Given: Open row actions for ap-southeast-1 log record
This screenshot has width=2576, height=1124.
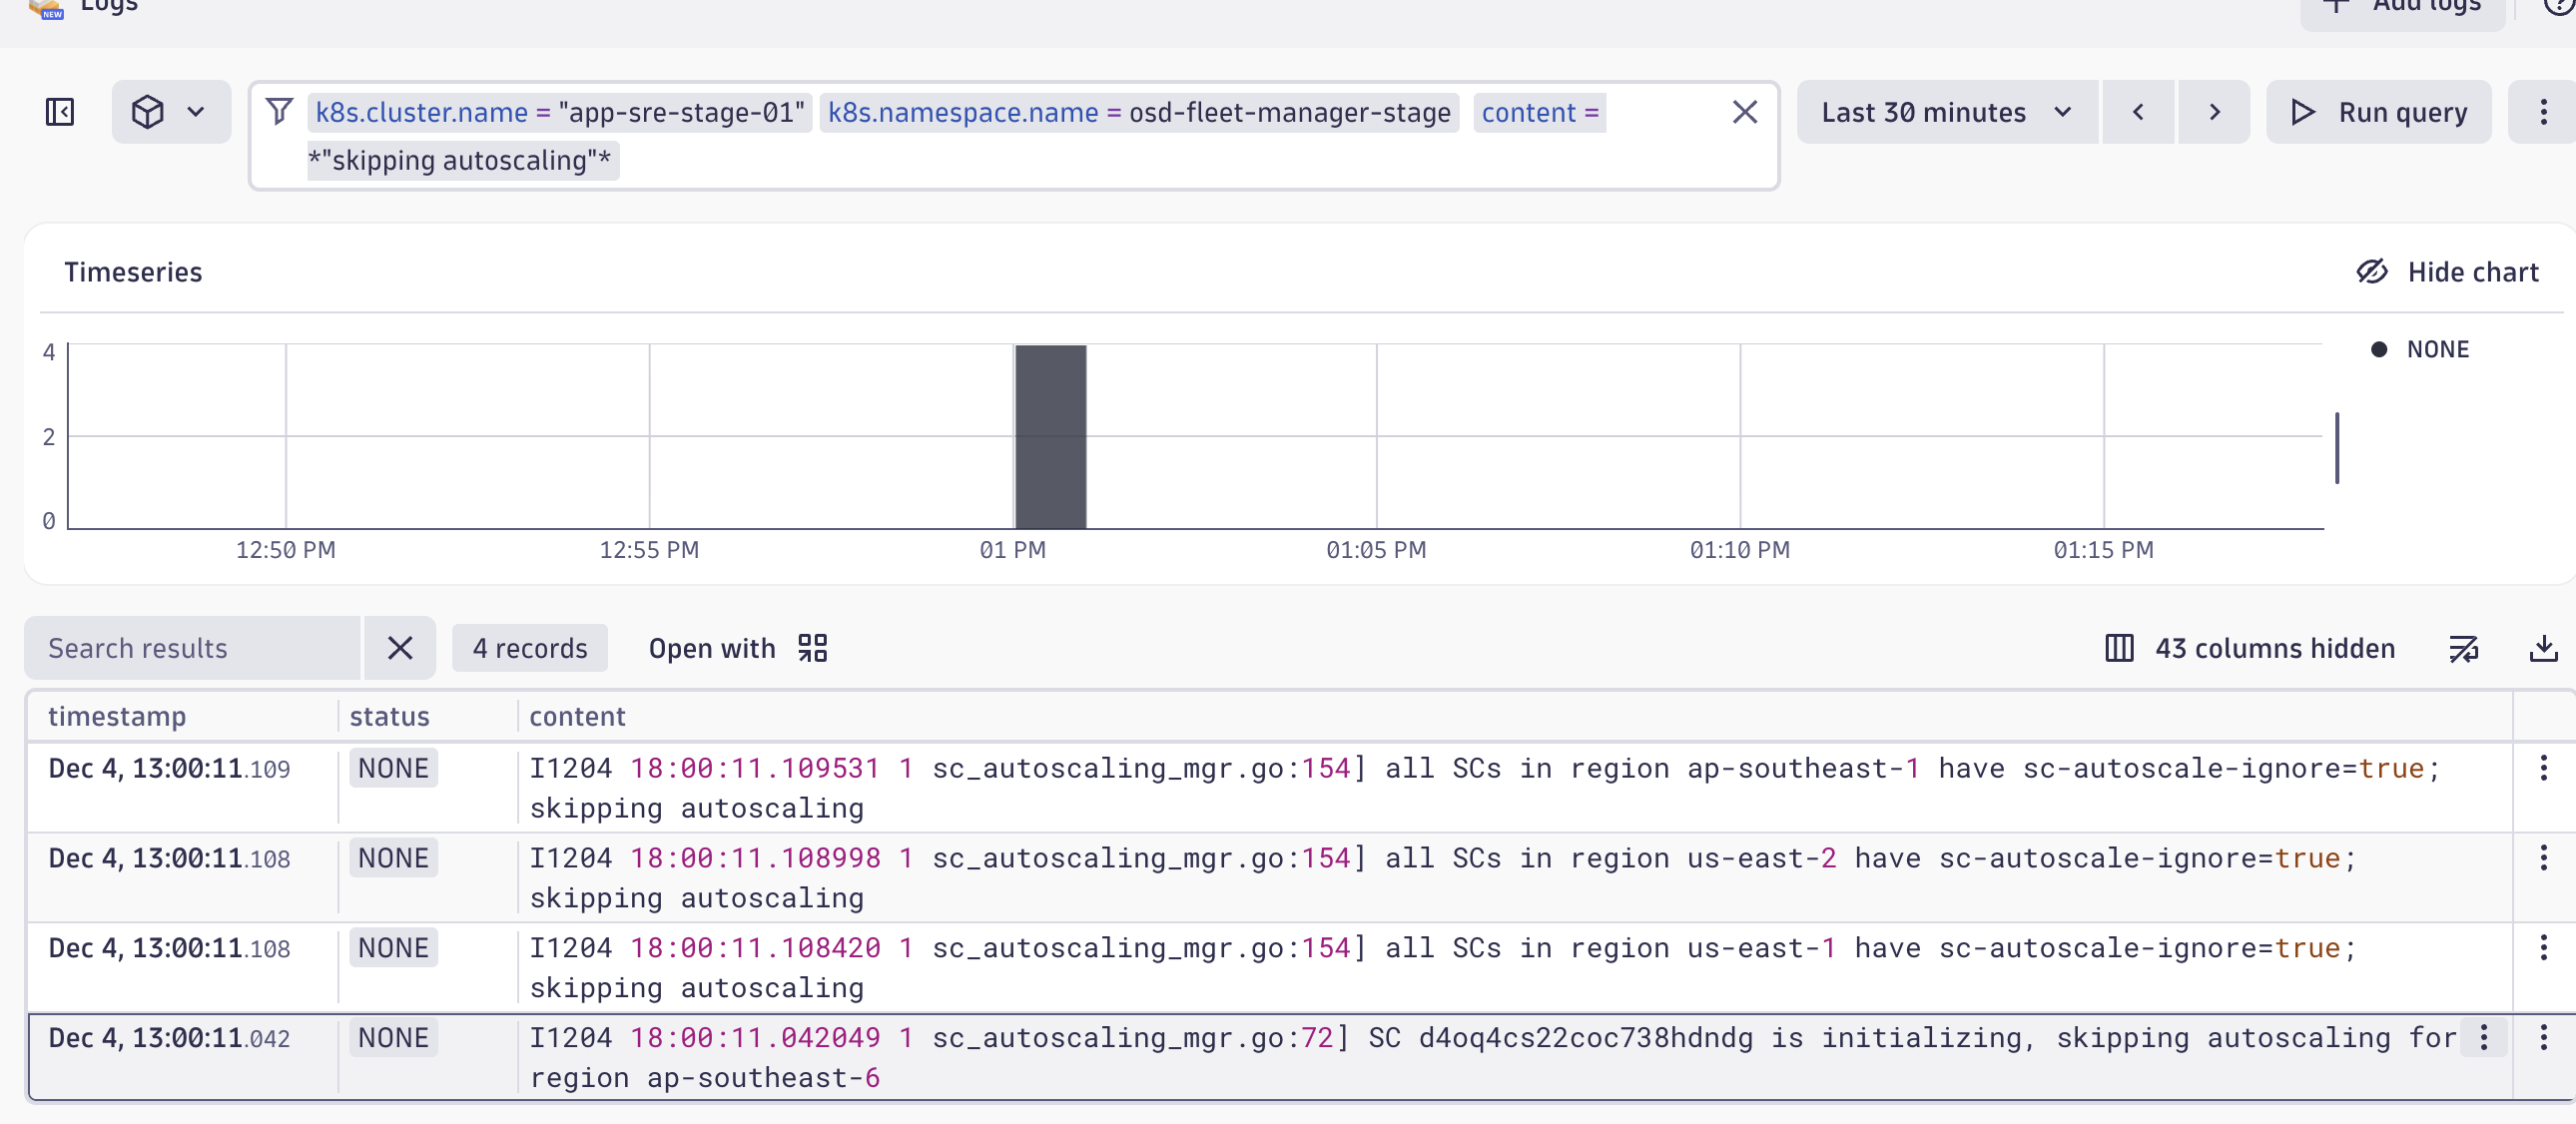Looking at the screenshot, I should pos(2543,768).
